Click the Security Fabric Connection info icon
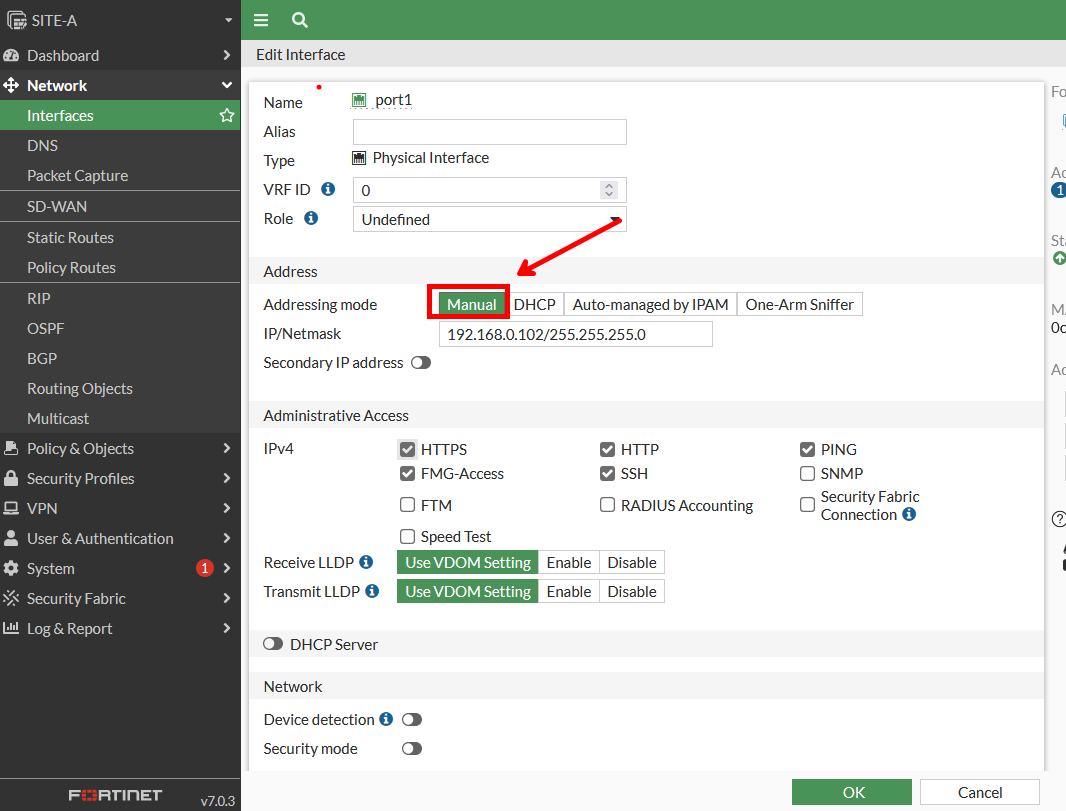This screenshot has width=1066, height=811. (909, 515)
